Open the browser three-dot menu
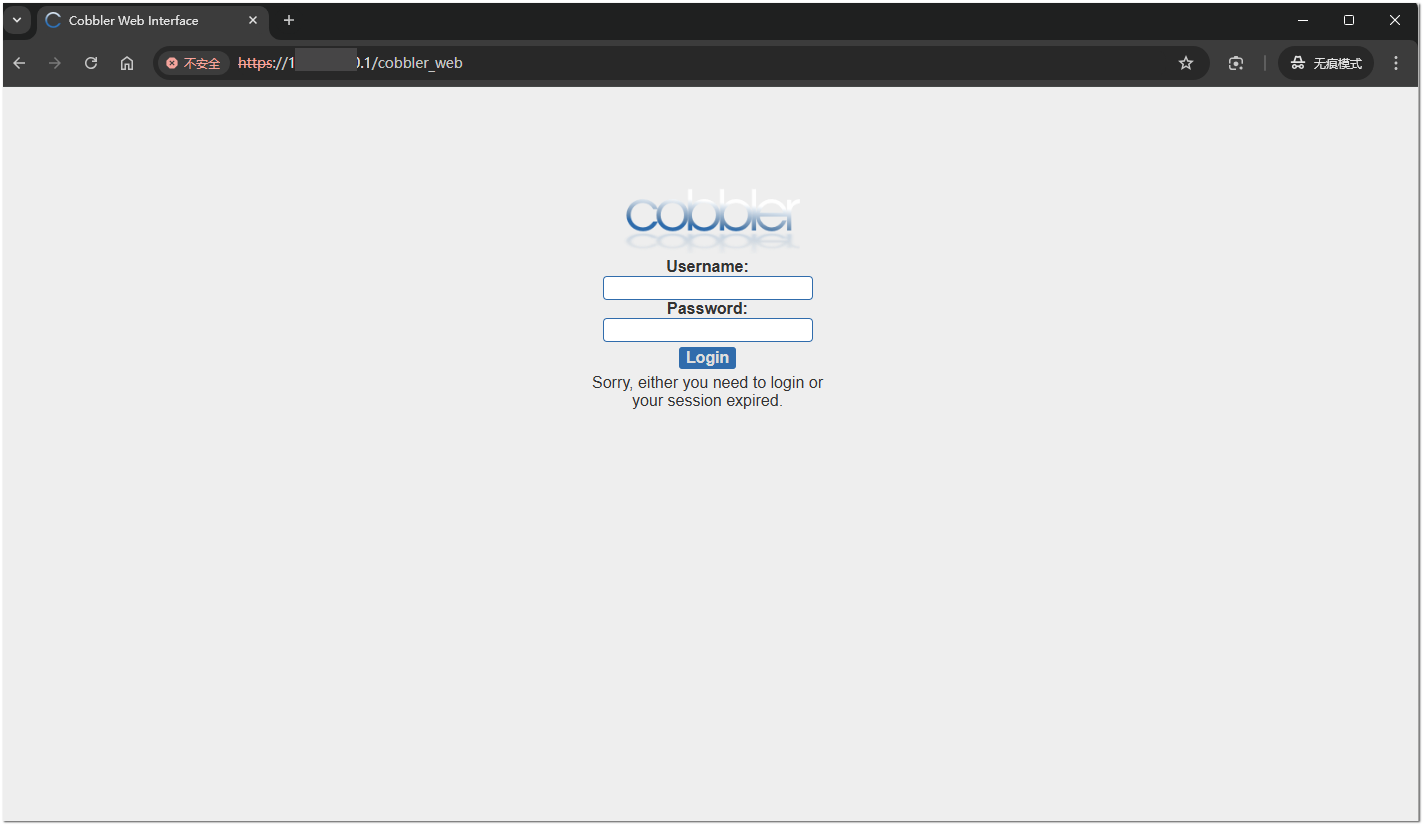 pos(1396,63)
